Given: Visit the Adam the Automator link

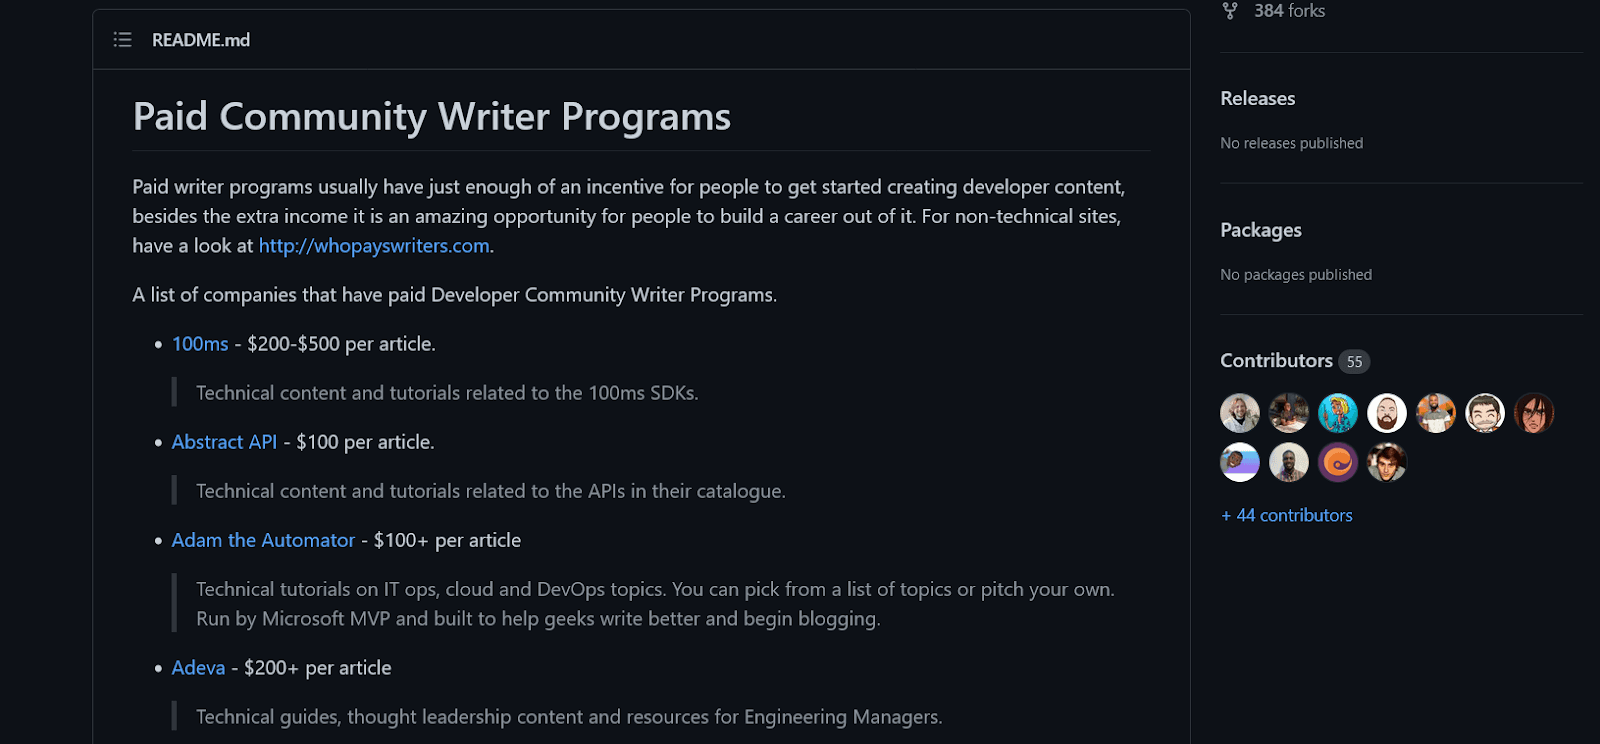Looking at the screenshot, I should click(263, 540).
